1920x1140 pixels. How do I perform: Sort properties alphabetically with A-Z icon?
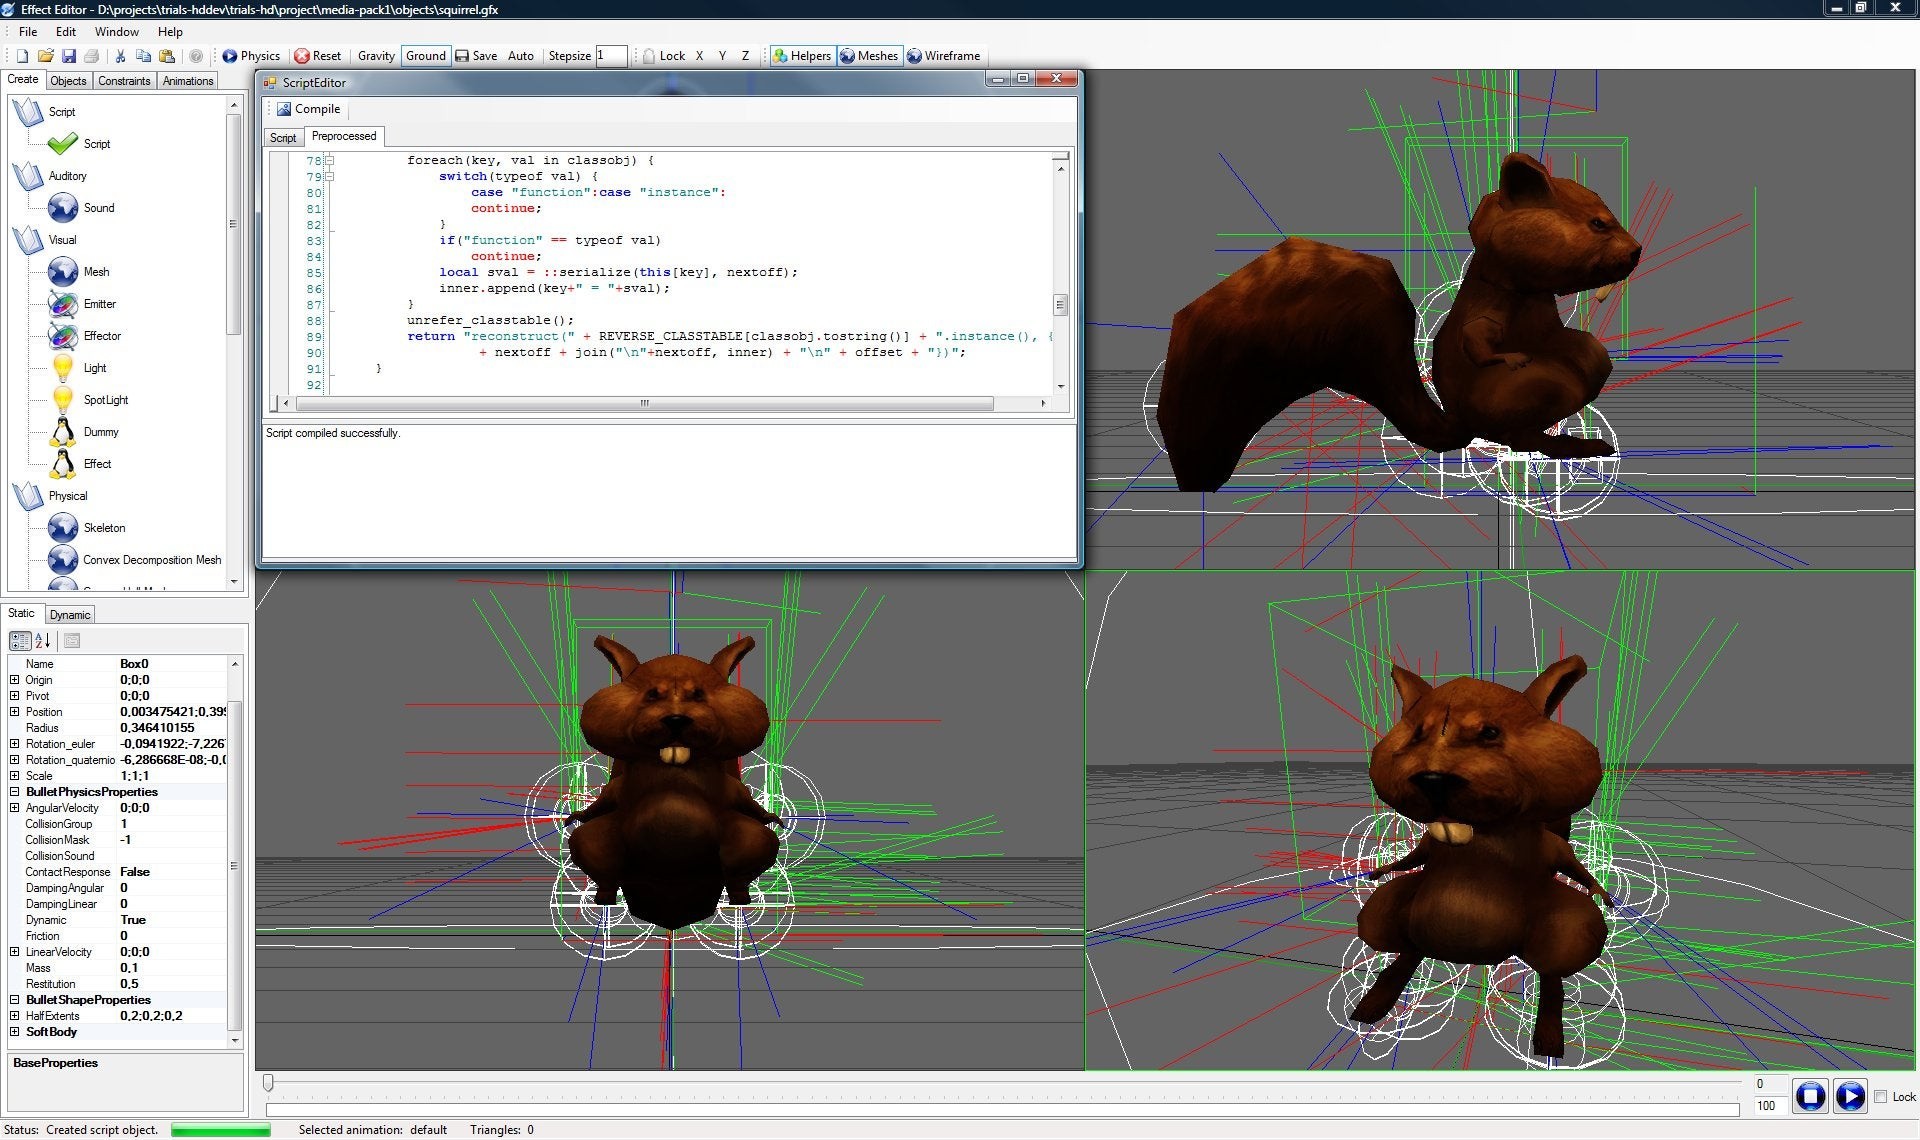[x=43, y=641]
